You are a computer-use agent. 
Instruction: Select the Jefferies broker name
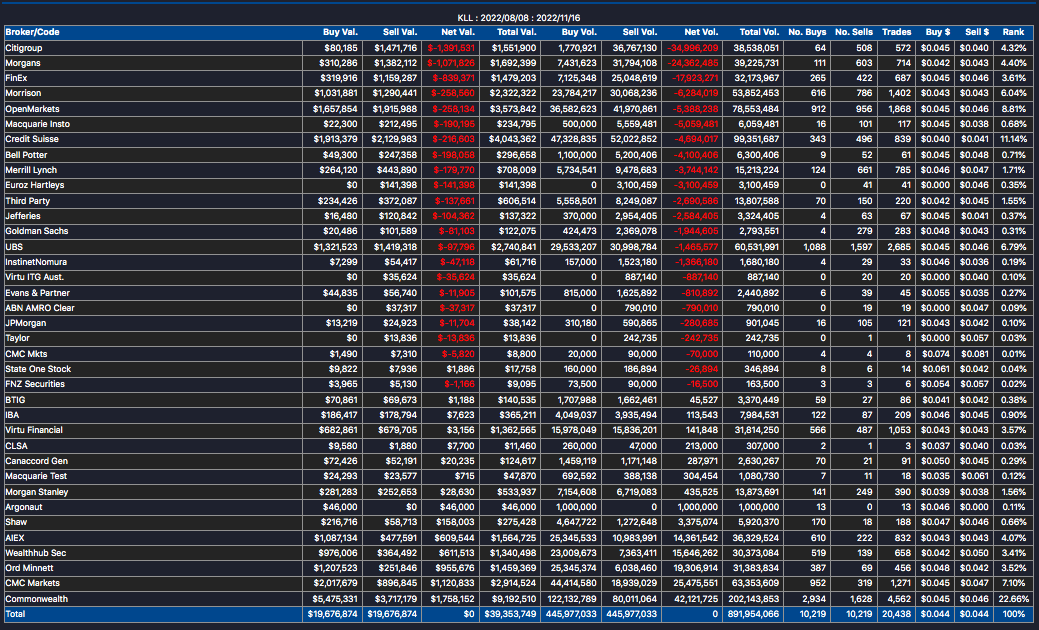(23, 216)
